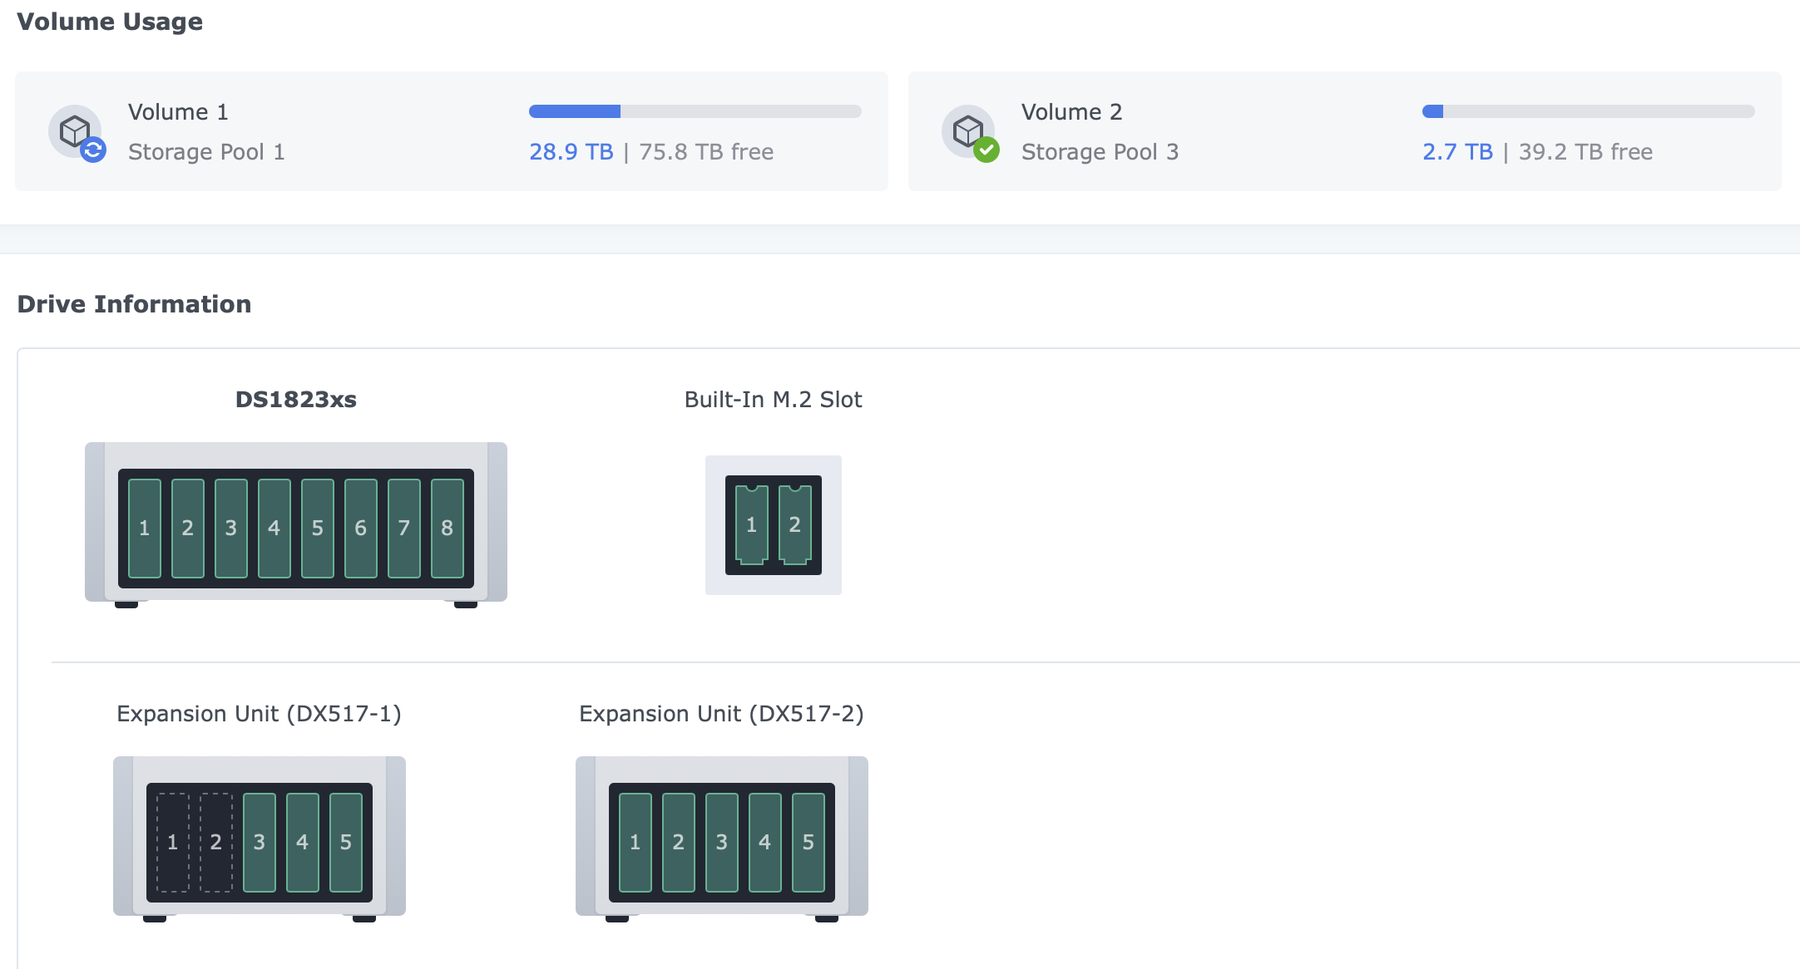
Task: Click the Volume 2 healthy status icon
Action: point(986,150)
